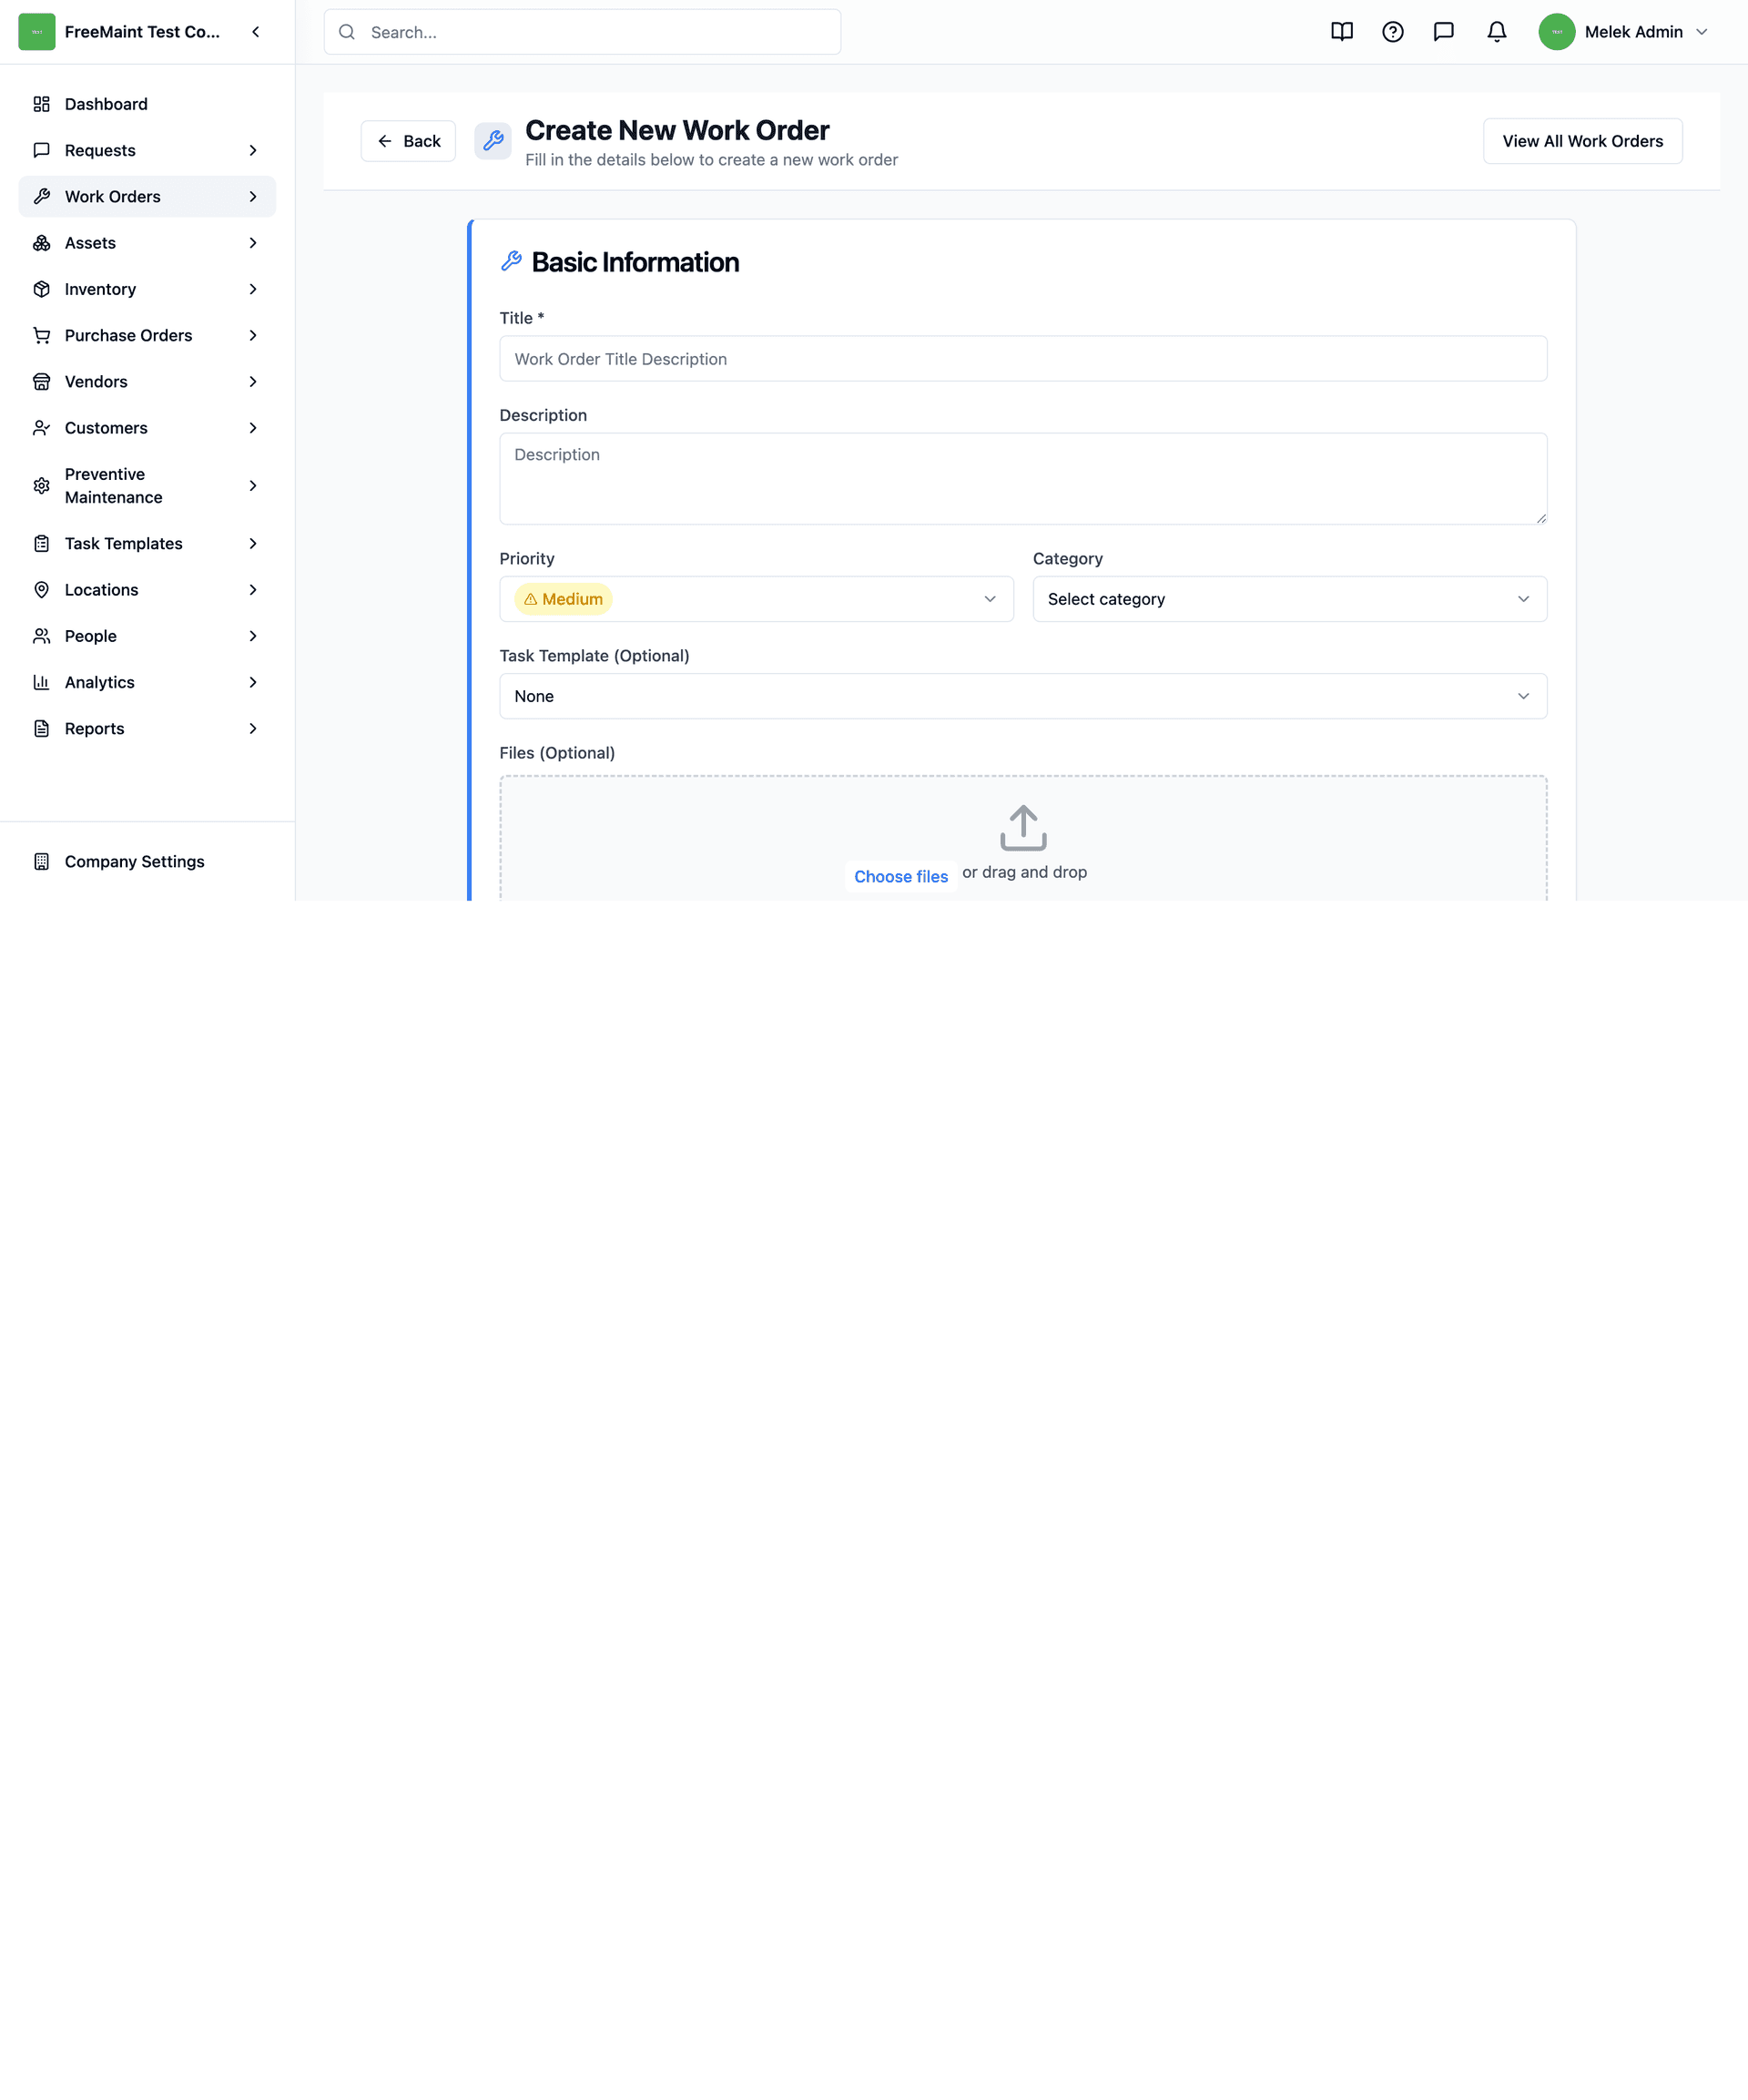Viewport: 1748px width, 2100px height.
Task: Click the Reports document icon
Action: pos(41,728)
